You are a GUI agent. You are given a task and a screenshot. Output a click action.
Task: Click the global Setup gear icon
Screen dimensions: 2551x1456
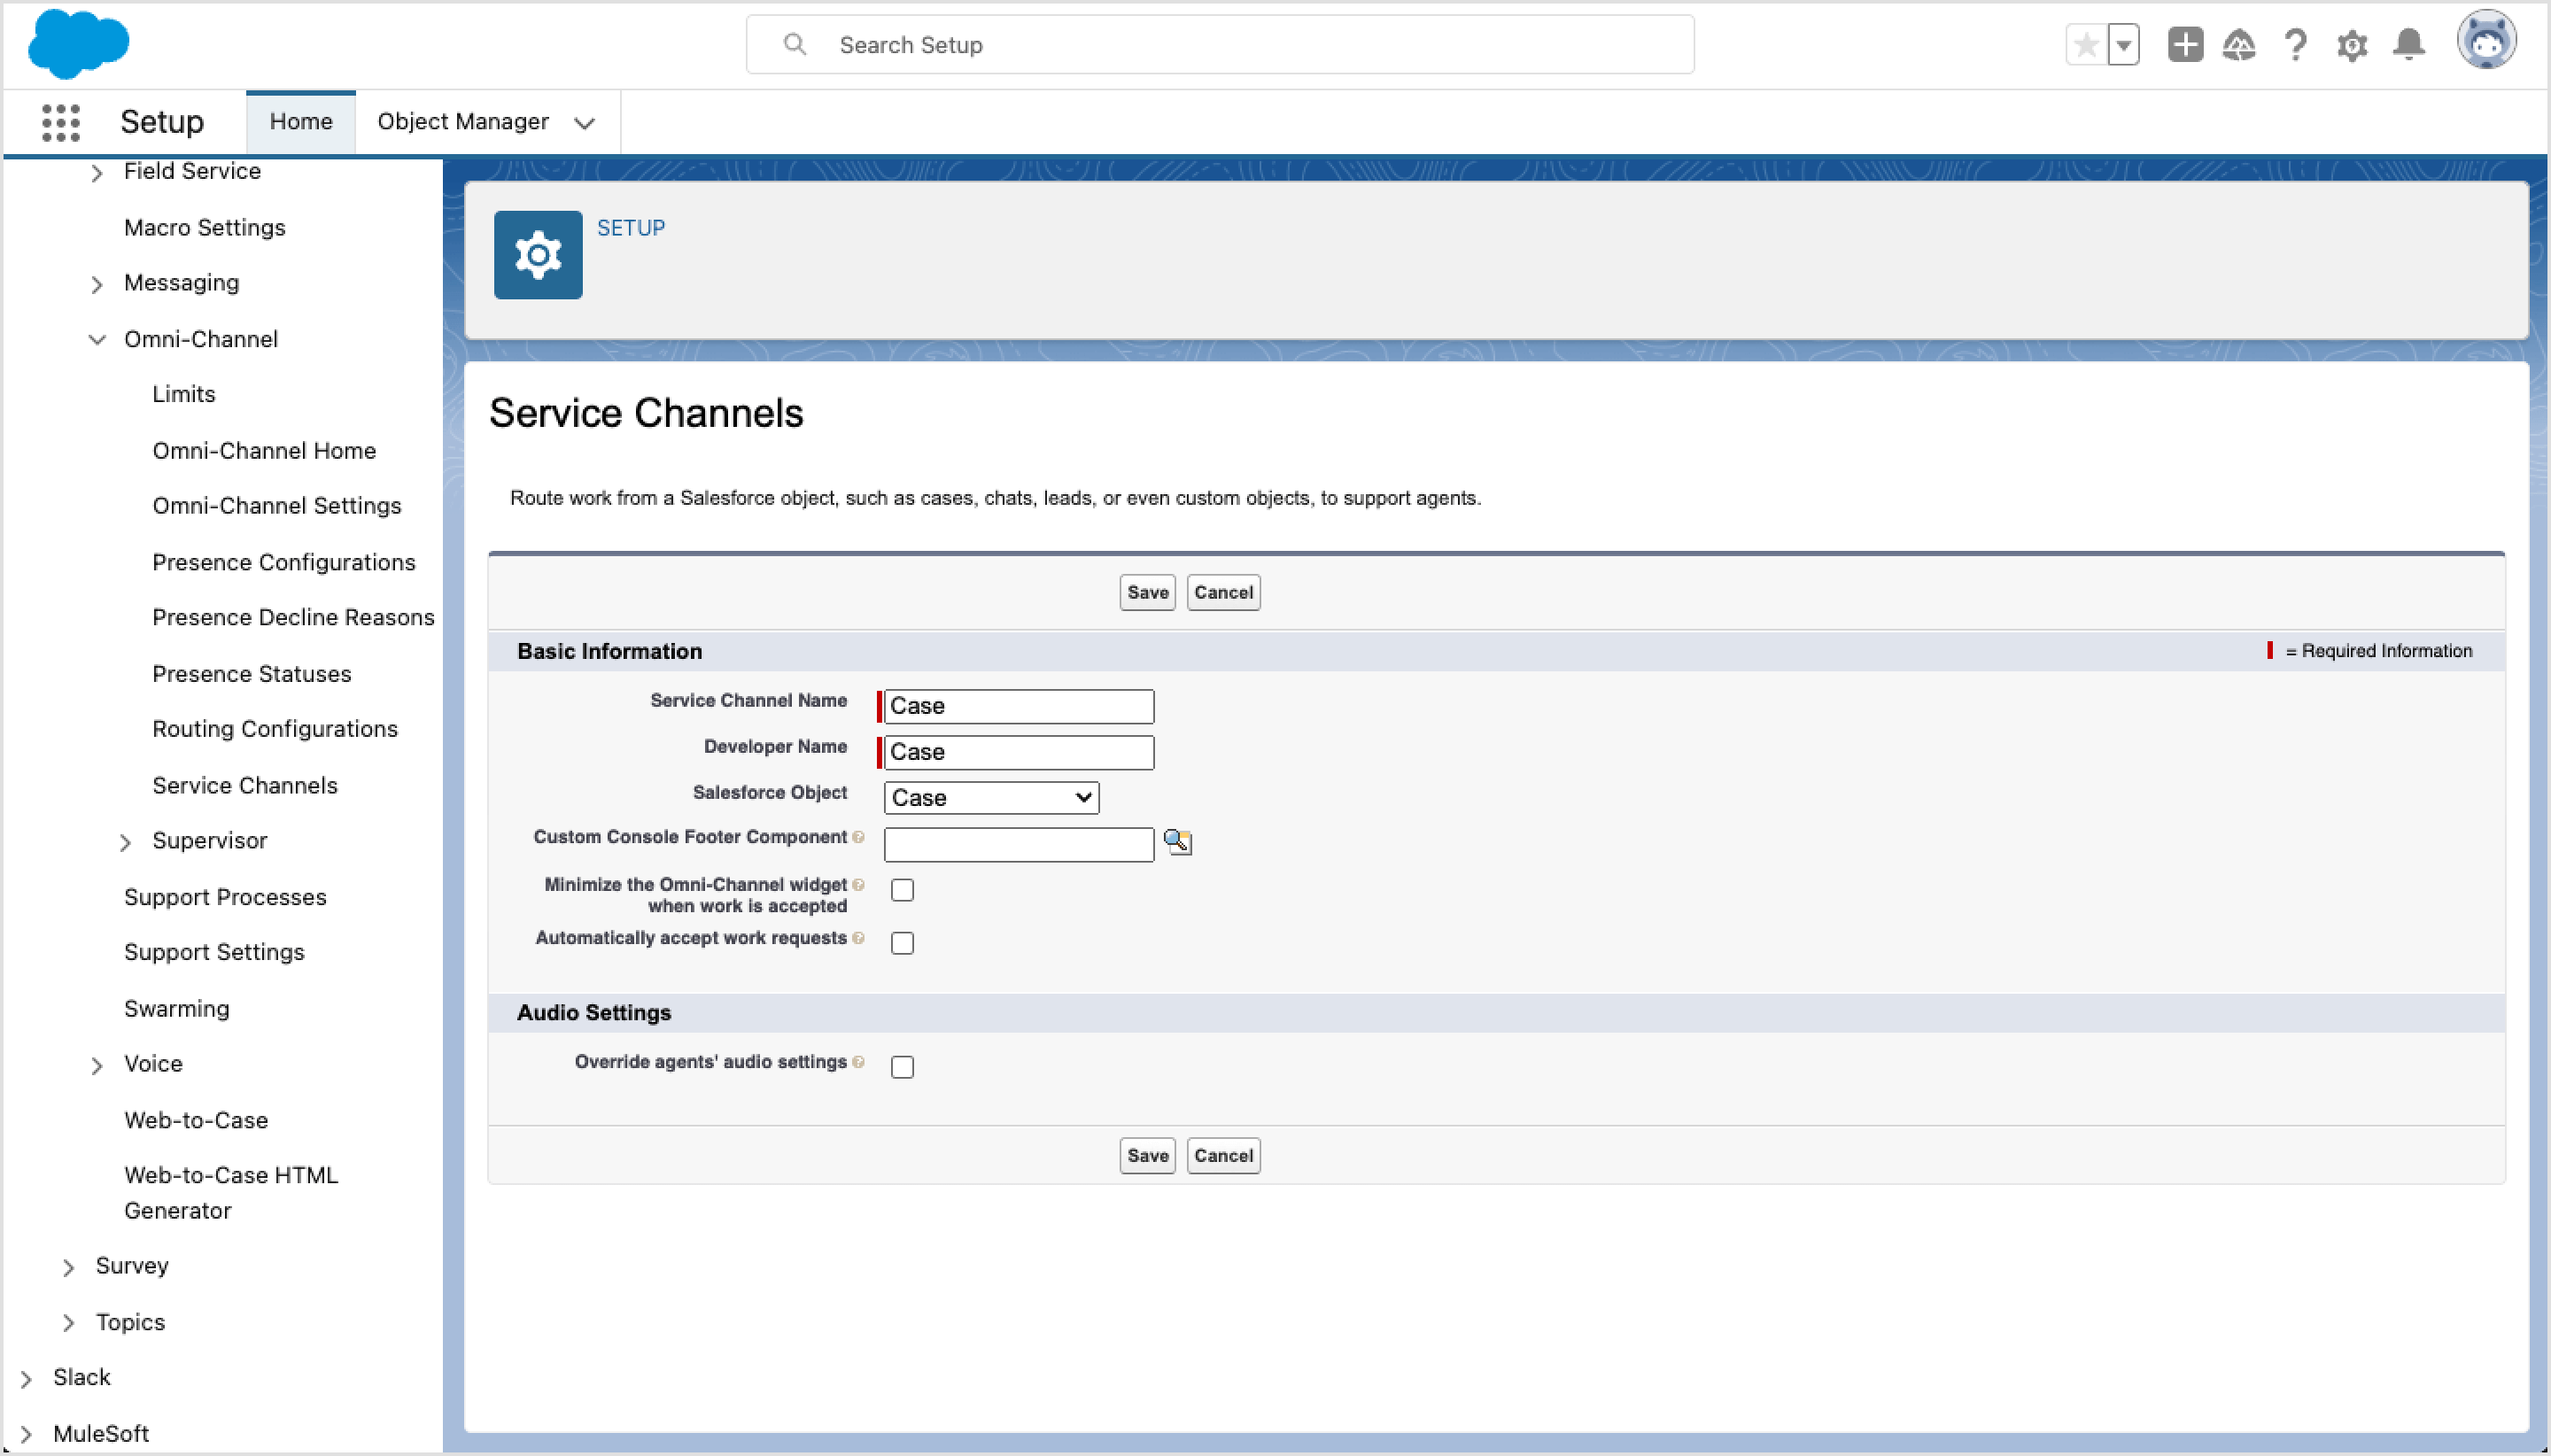click(x=2352, y=44)
